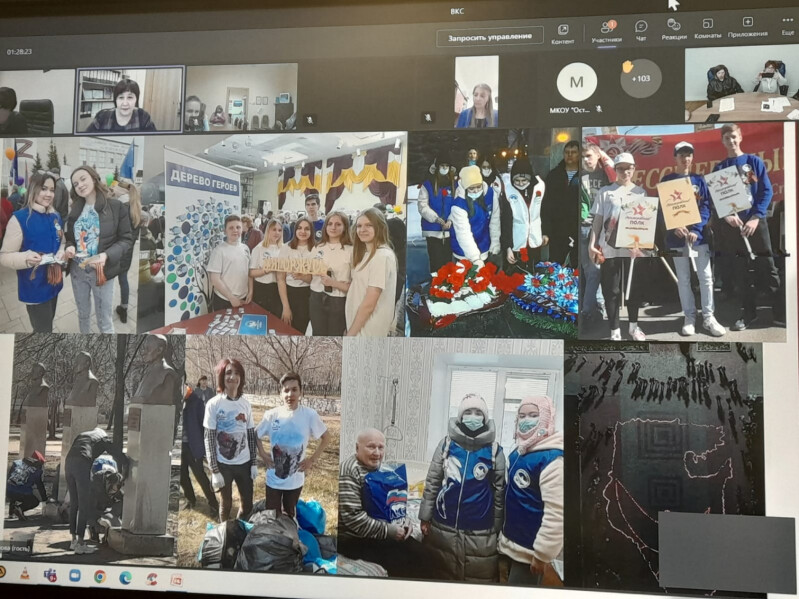Screen dimensions: 799x599
Task: Launch Zoom from the taskbar
Action: pyautogui.click(x=74, y=575)
